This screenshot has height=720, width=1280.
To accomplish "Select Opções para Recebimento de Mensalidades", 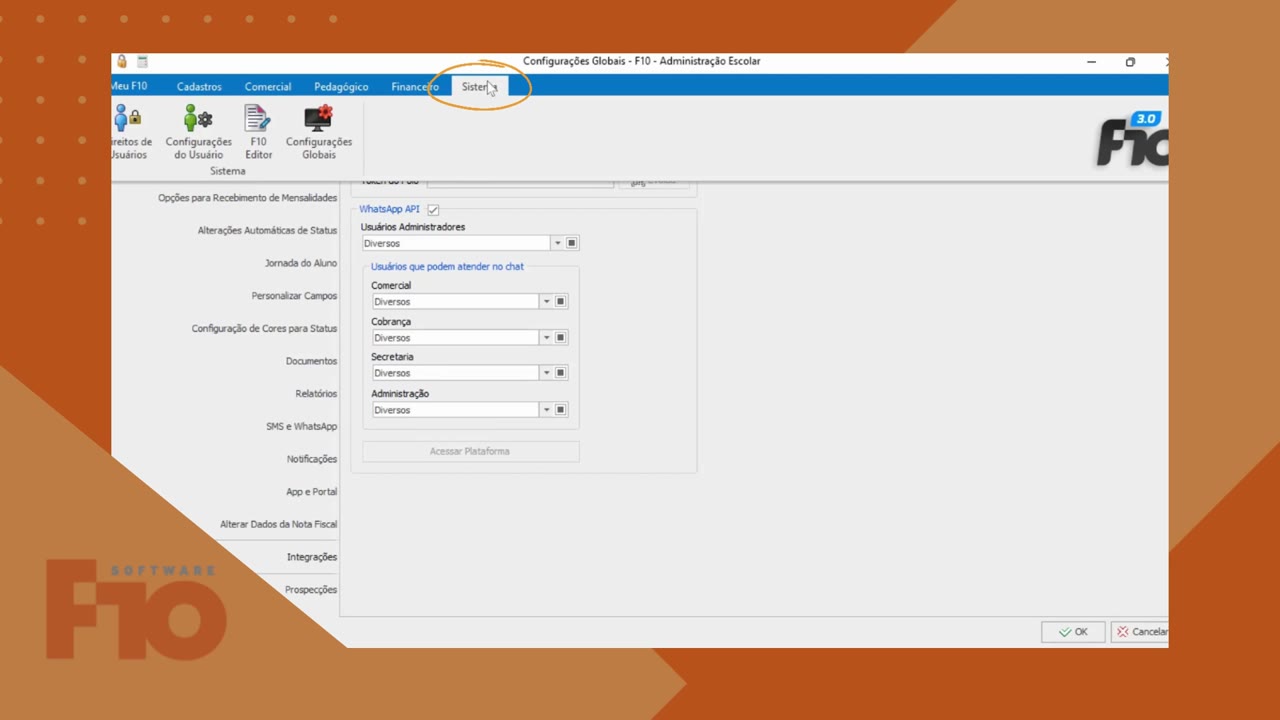I will click(x=247, y=198).
